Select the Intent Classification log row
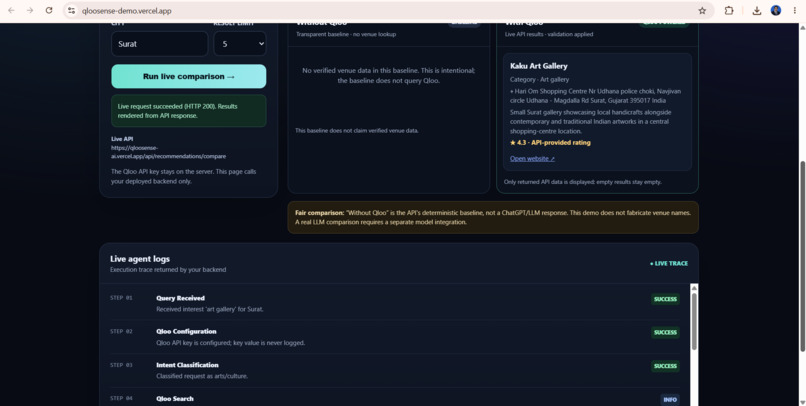806x406 pixels. coord(394,370)
